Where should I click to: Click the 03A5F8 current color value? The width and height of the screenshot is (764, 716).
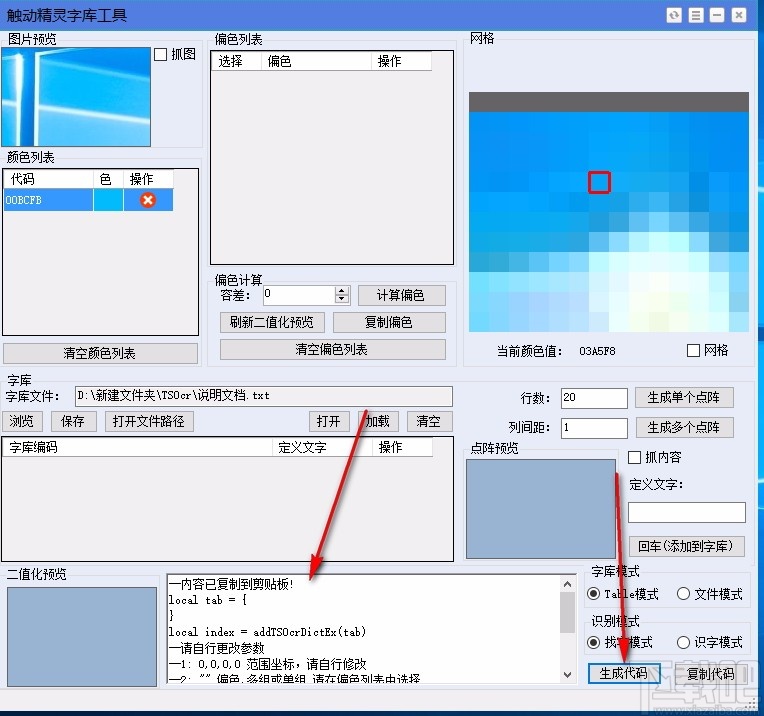(x=597, y=351)
